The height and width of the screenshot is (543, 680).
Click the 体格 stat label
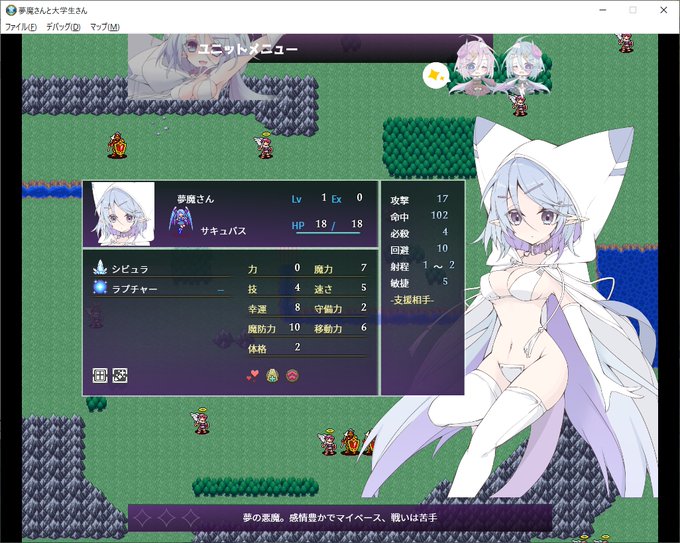(x=258, y=349)
